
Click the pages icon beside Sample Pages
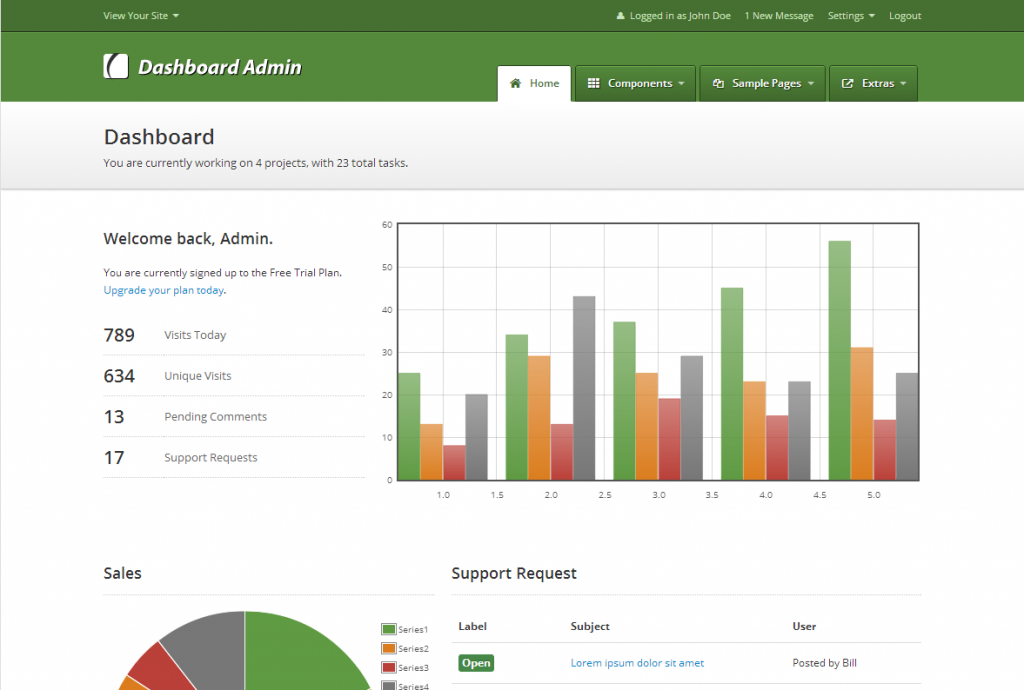(x=718, y=84)
